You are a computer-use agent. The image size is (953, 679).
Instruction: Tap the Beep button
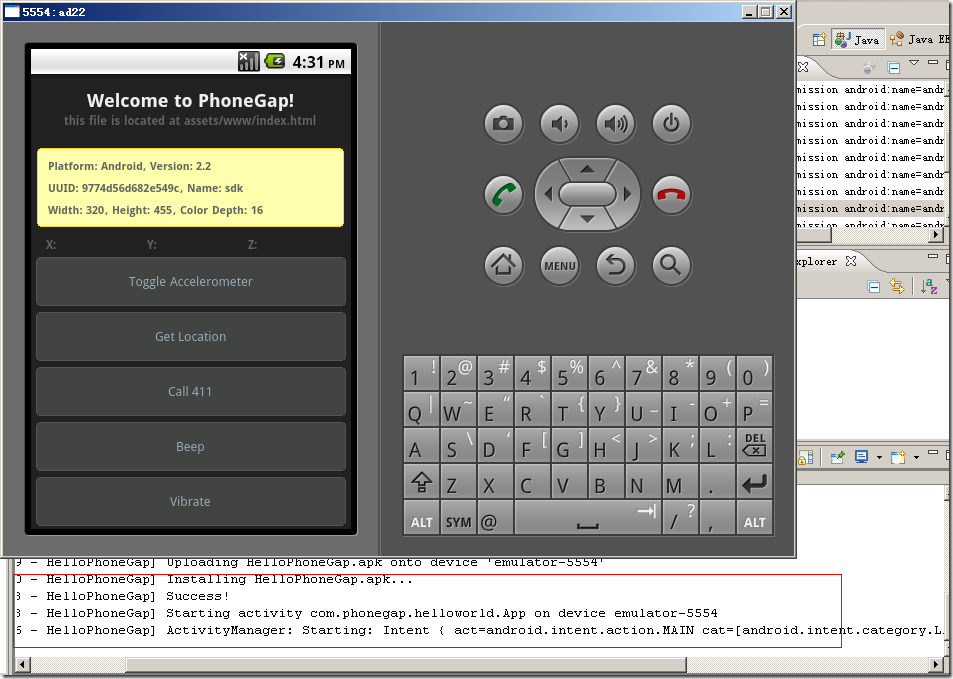point(191,447)
